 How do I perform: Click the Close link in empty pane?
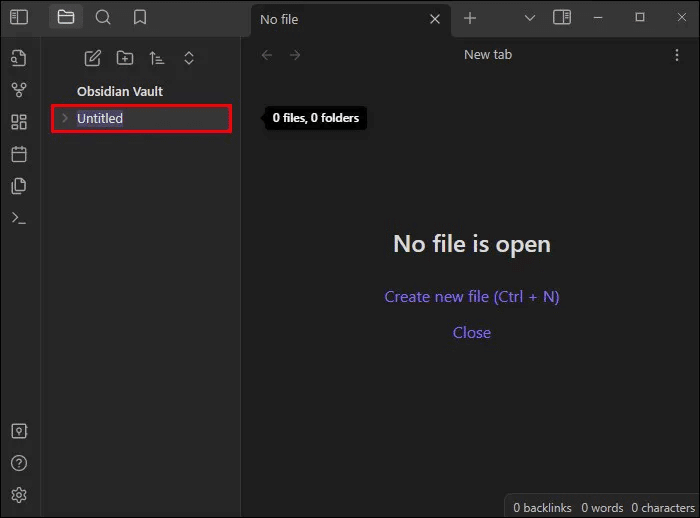pyautogui.click(x=471, y=332)
